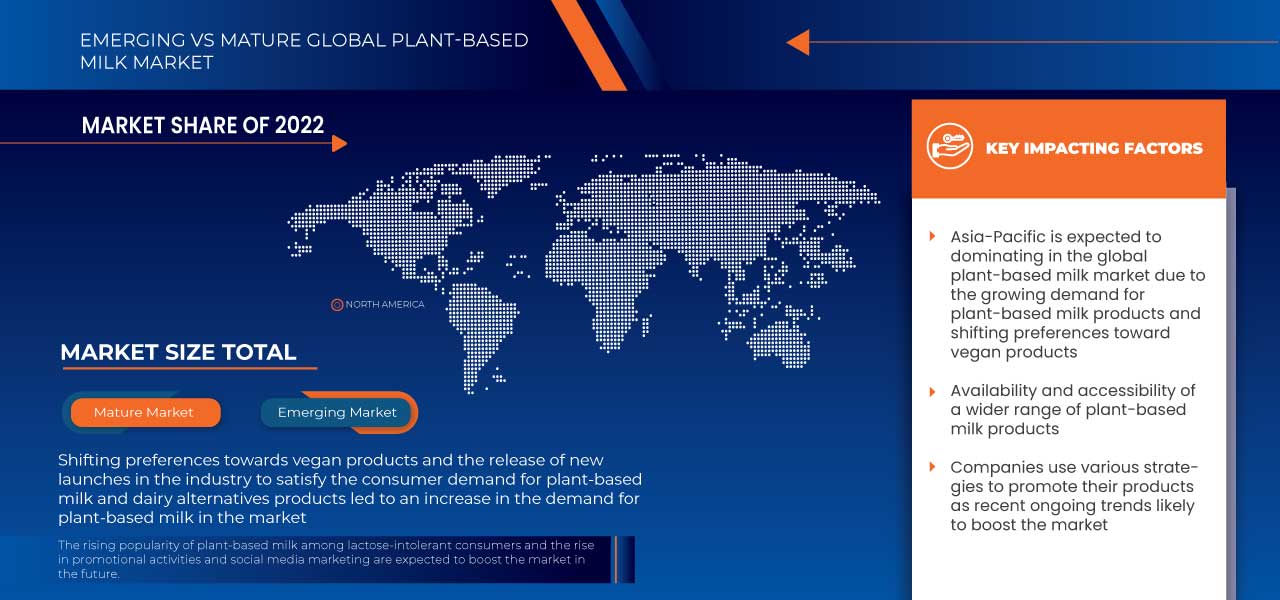This screenshot has height=600, width=1280.
Task: Expand the Availability and accessibility bullet arrow
Action: (933, 391)
